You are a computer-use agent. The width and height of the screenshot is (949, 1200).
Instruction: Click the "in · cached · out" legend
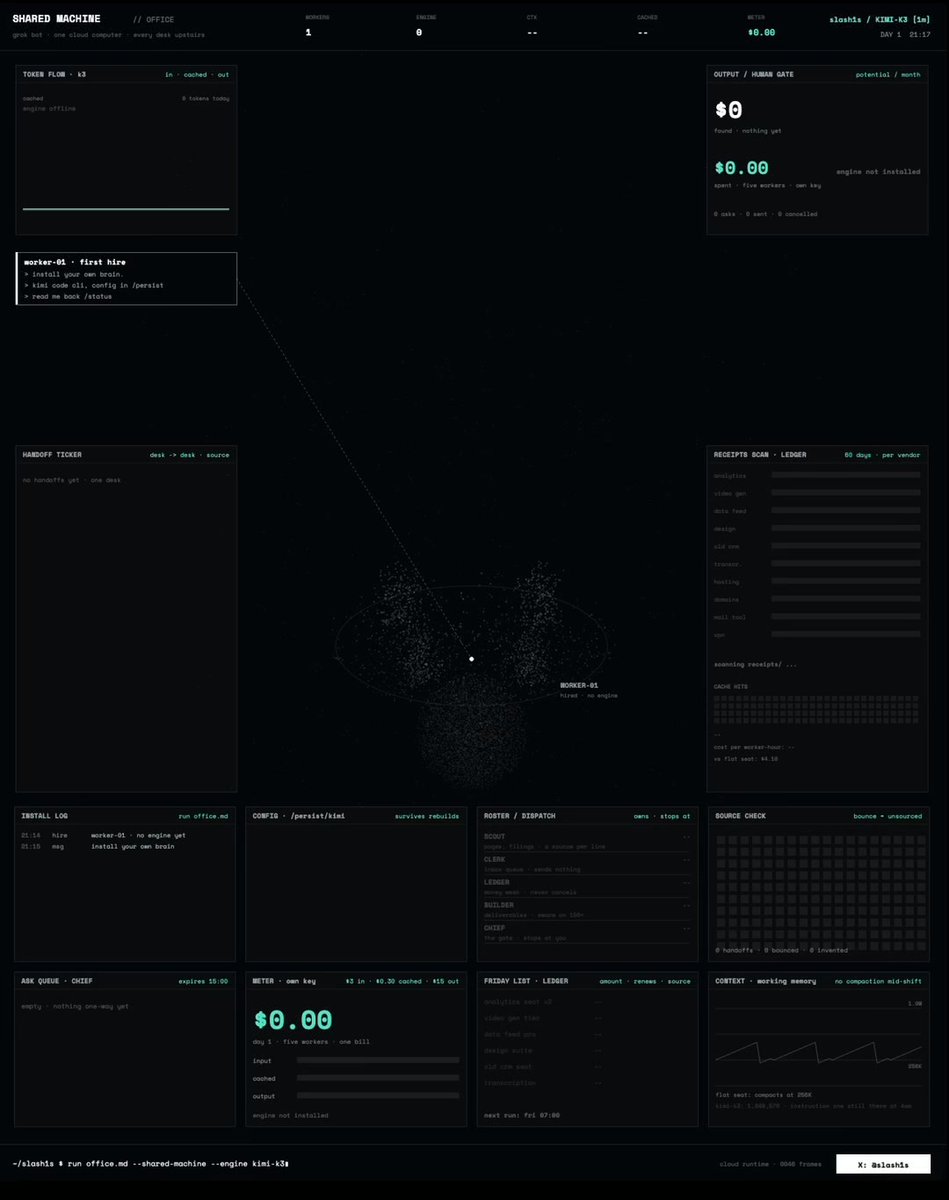(x=197, y=74)
